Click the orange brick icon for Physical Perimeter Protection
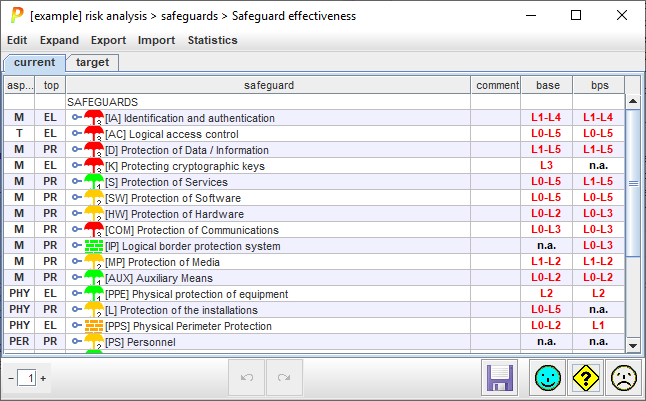646x401 pixels. (94, 326)
